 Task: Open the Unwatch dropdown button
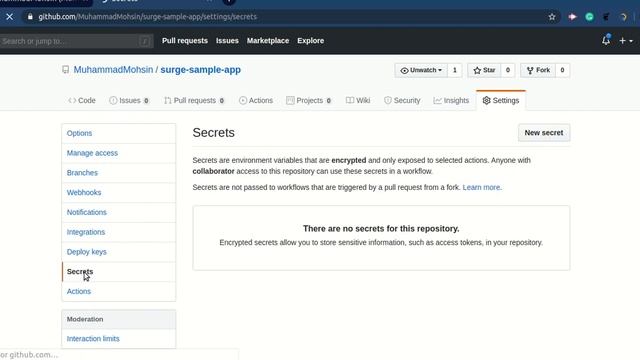coord(421,70)
